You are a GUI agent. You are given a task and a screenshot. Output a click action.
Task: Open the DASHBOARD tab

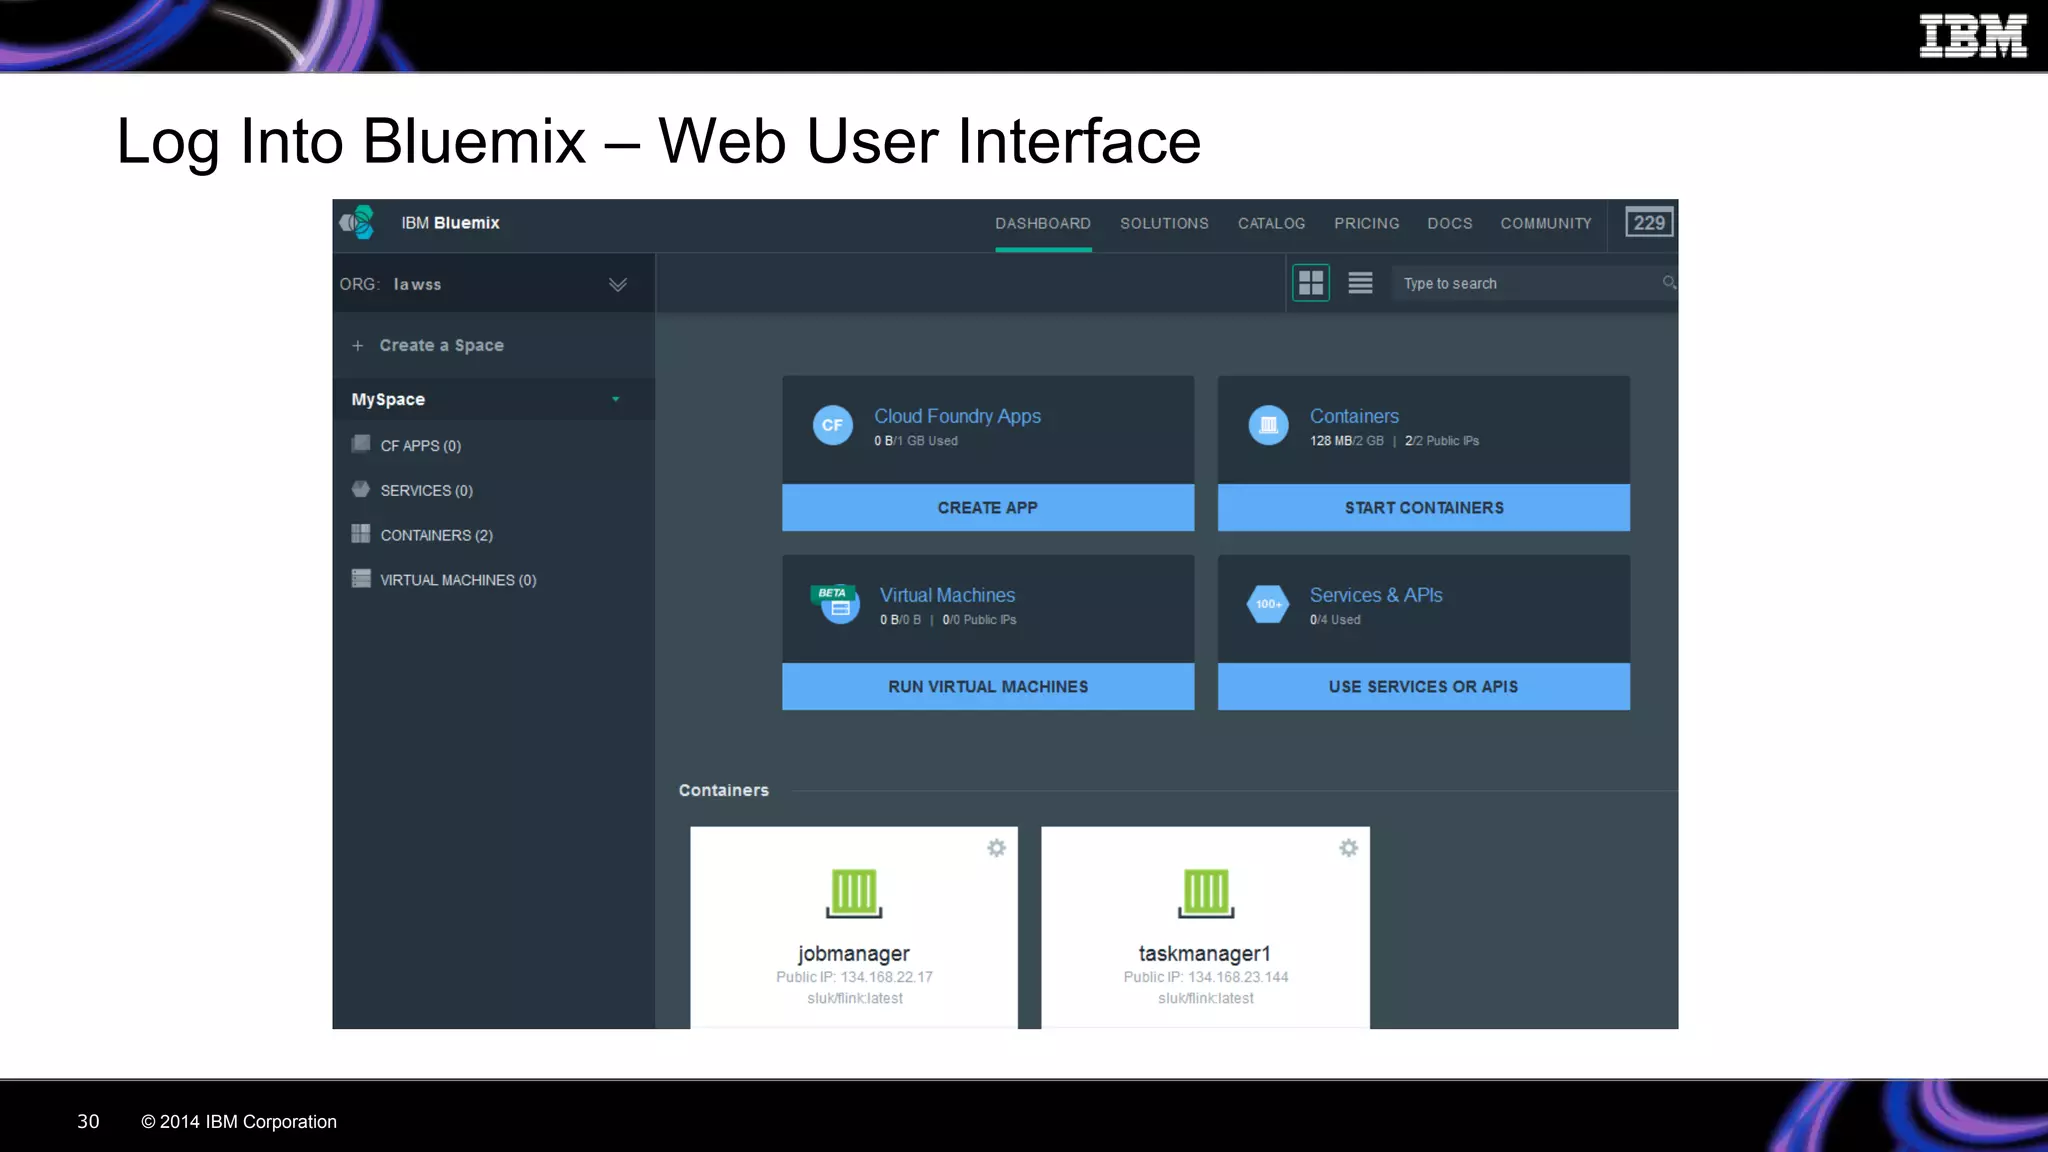1043,223
